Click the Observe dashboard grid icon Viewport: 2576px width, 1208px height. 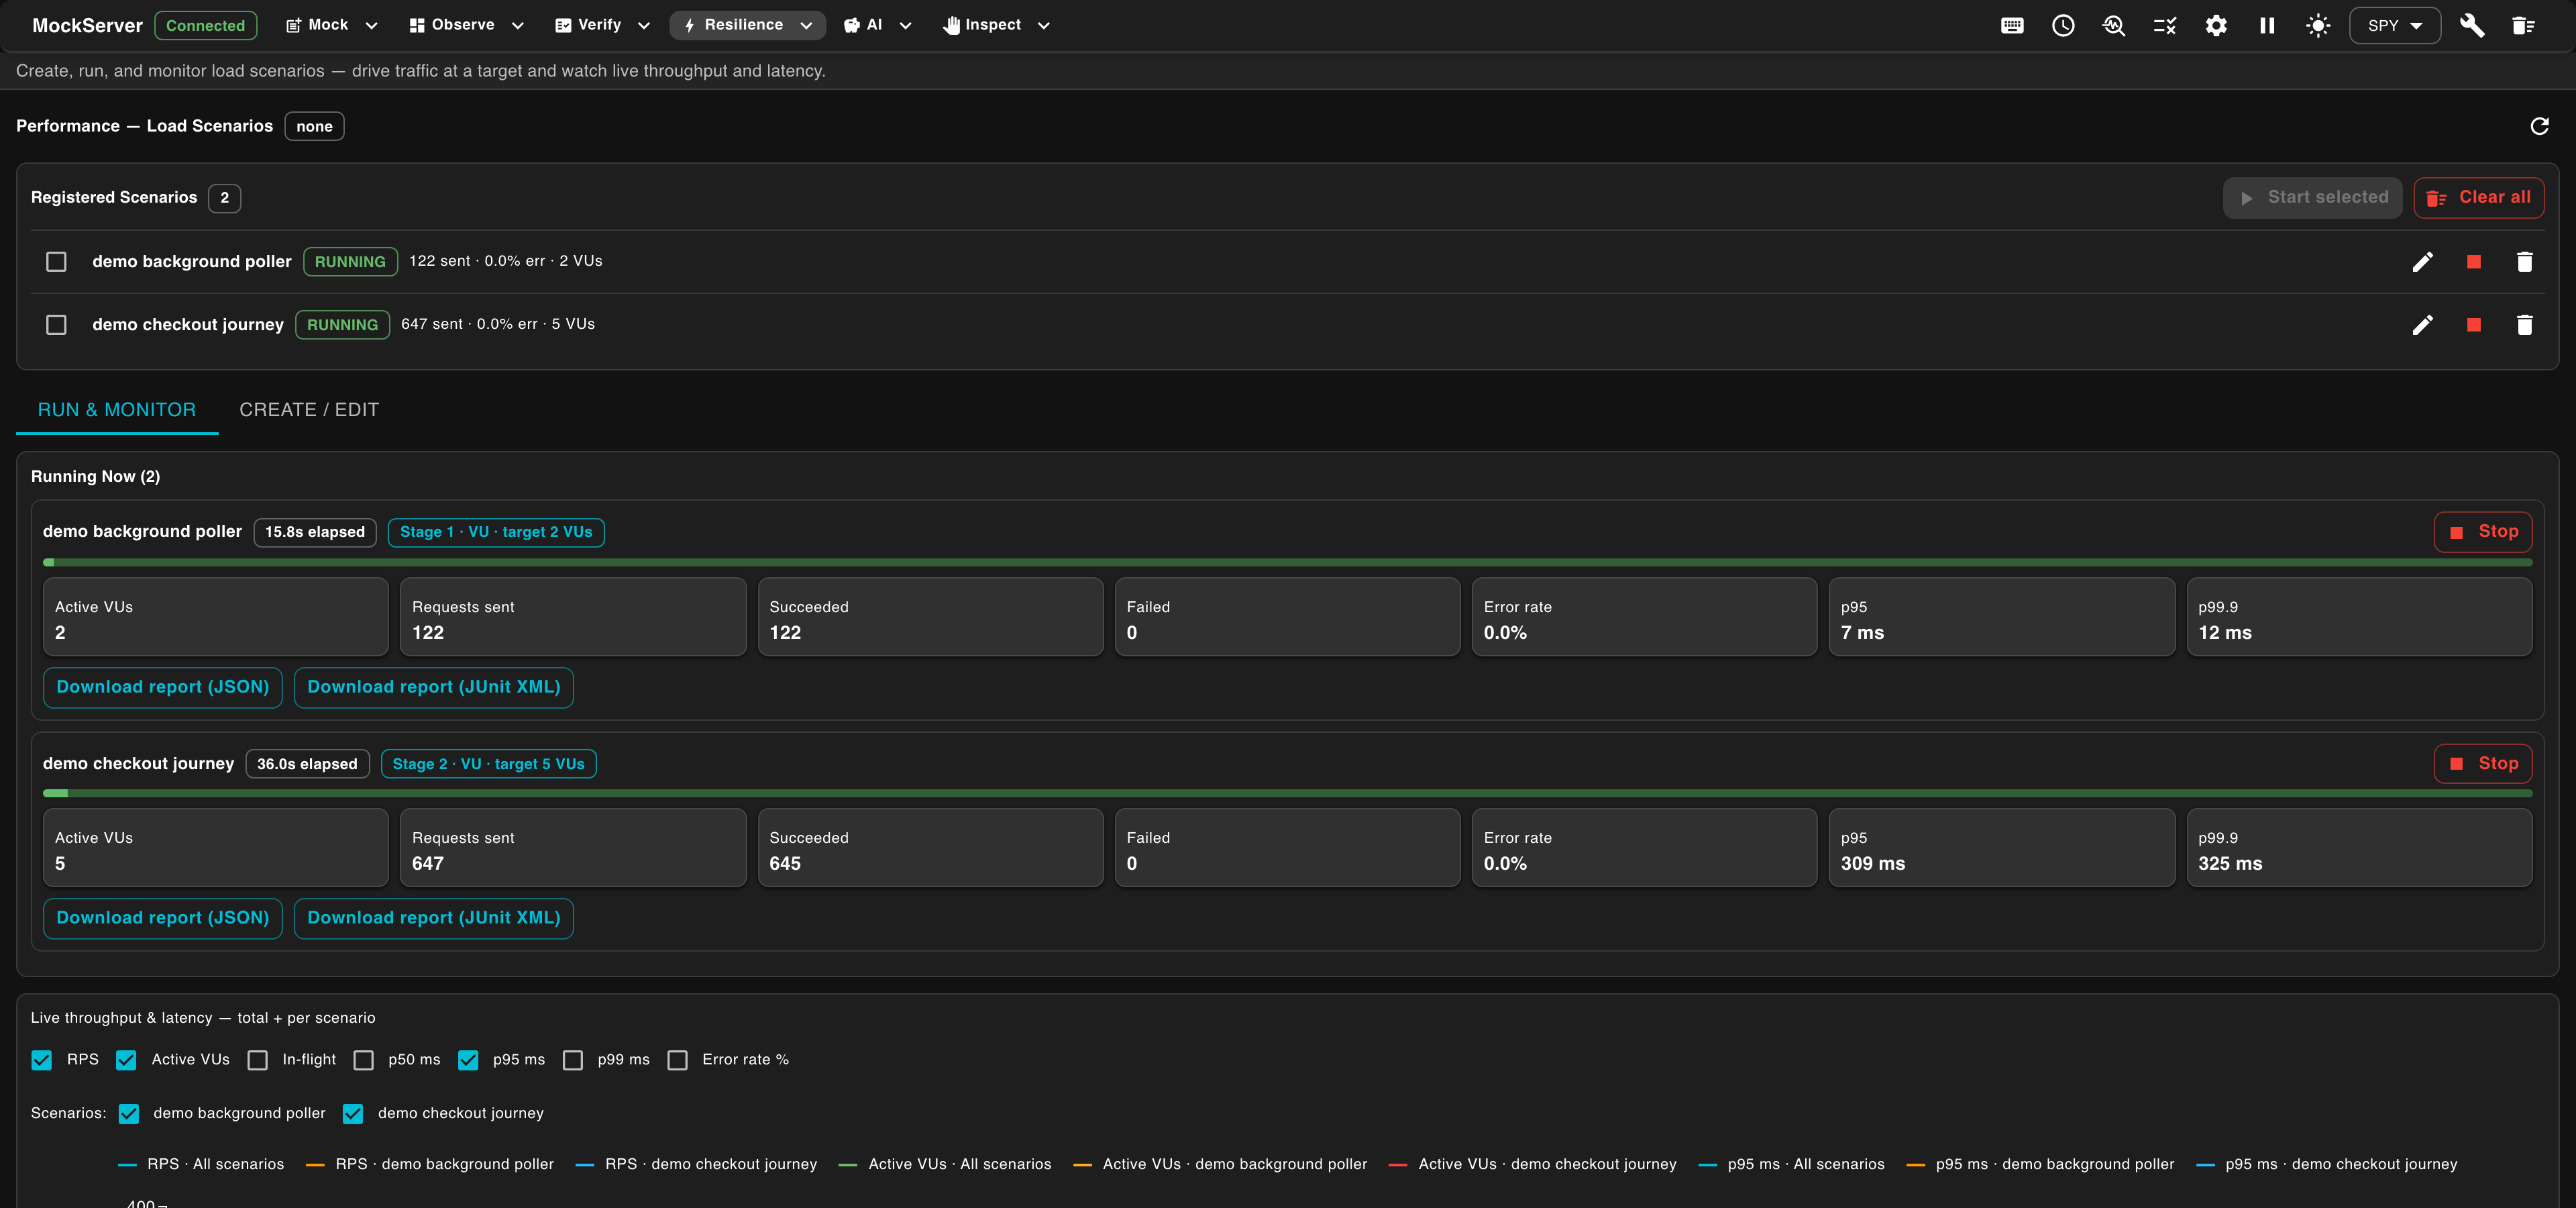pyautogui.click(x=417, y=26)
